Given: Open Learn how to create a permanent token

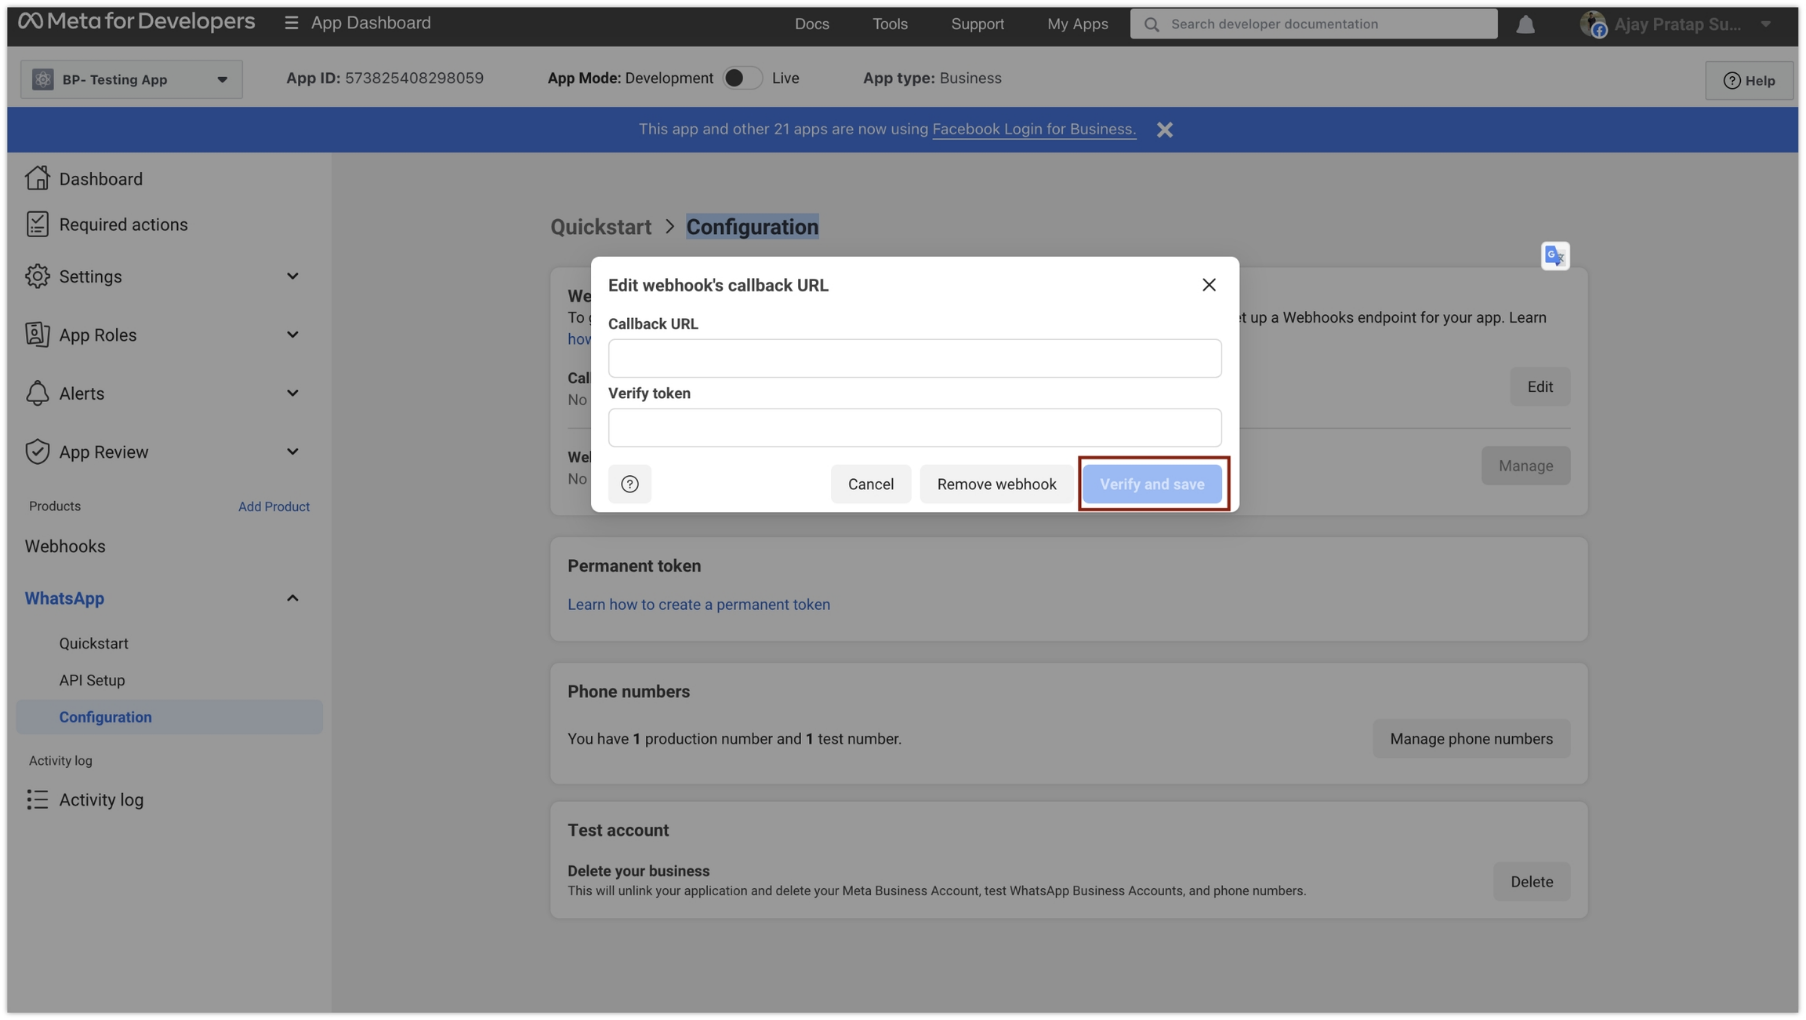Looking at the screenshot, I should click(698, 605).
